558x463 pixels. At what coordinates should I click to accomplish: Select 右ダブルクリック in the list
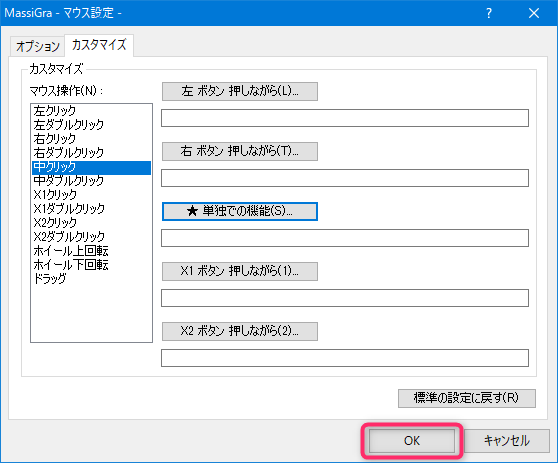pyautogui.click(x=91, y=153)
